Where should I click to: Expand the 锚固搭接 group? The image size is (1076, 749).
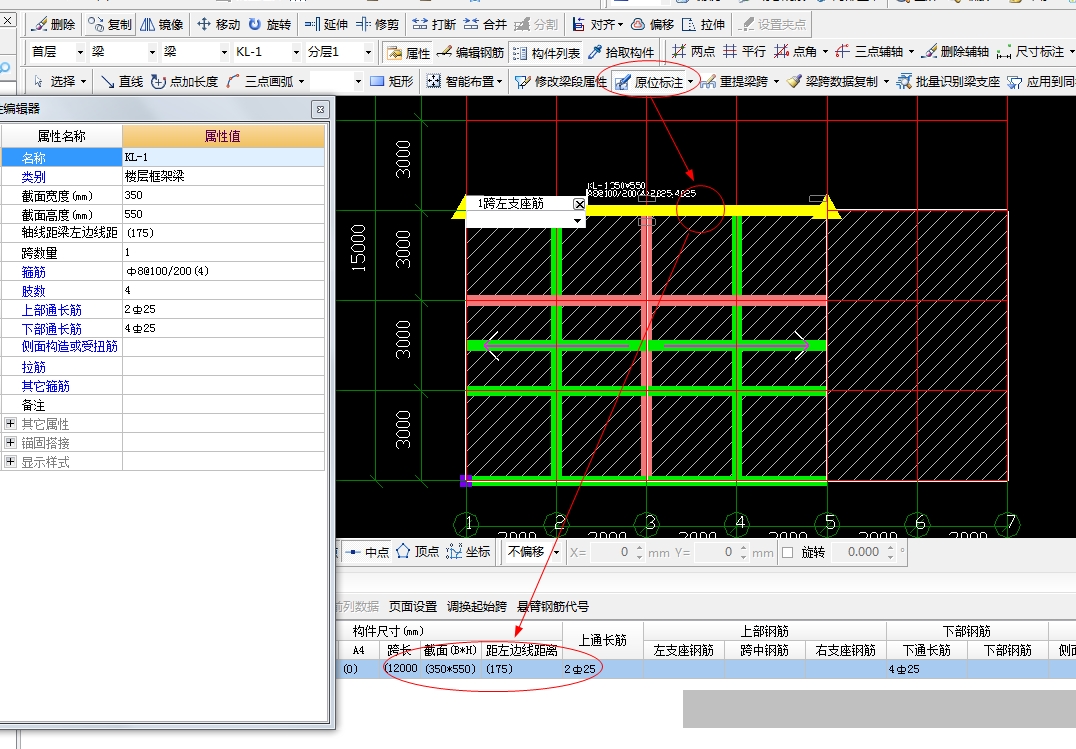tap(10, 443)
